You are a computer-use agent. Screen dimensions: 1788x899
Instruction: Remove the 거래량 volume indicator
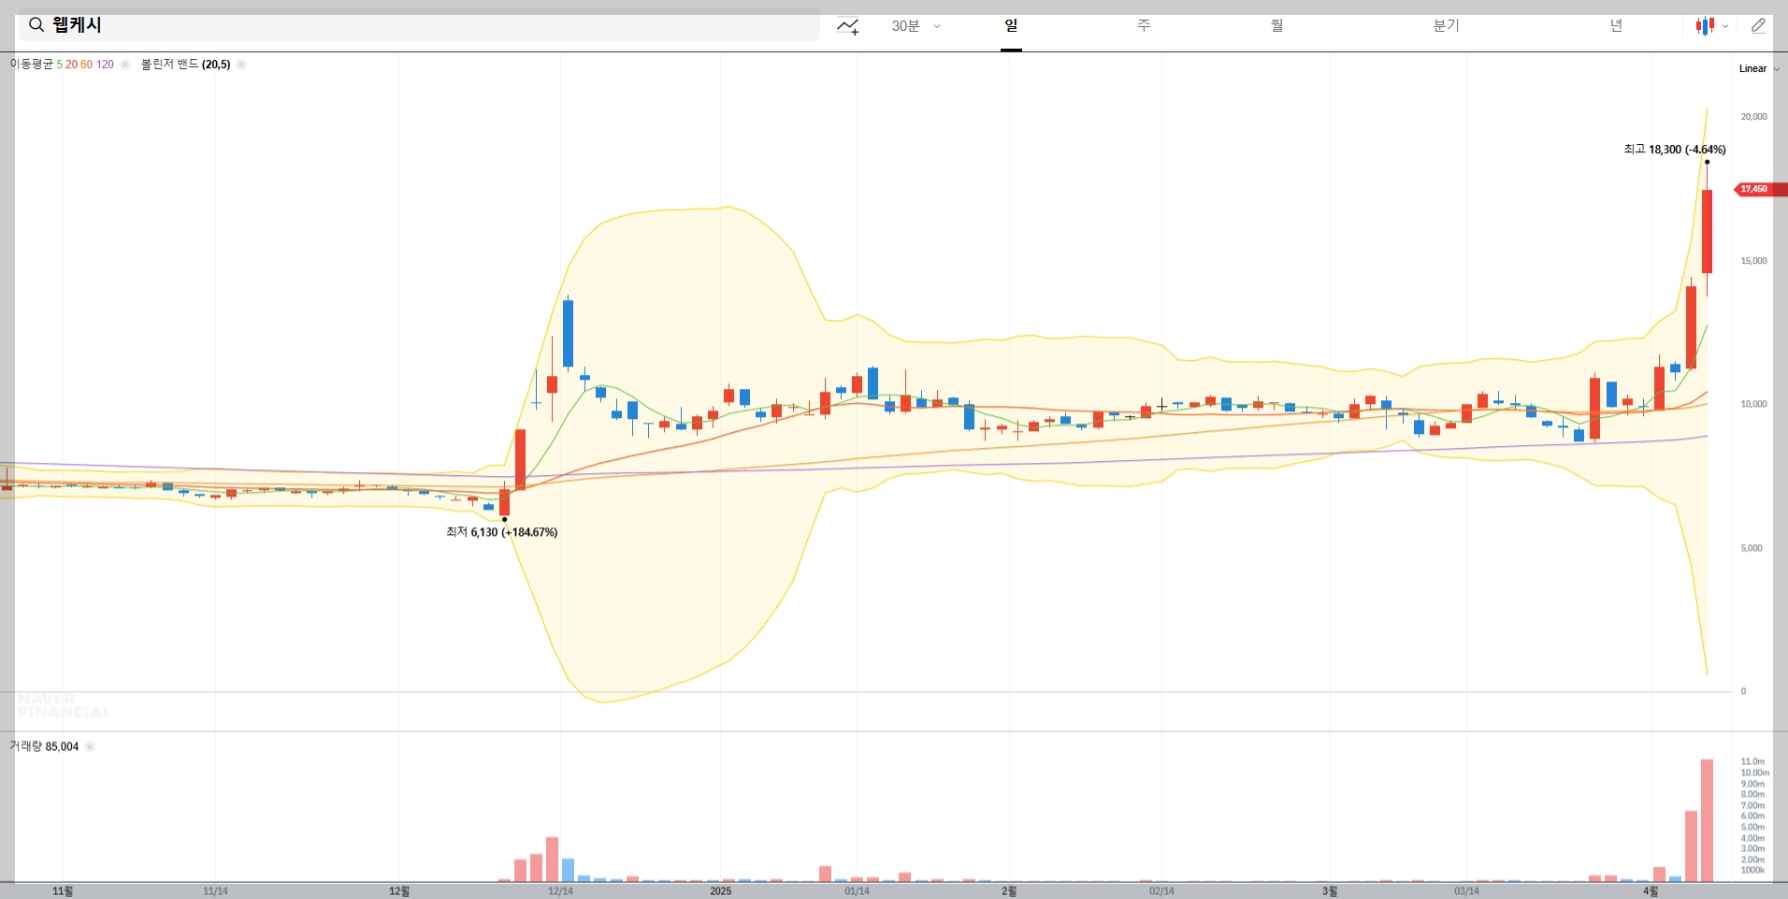(89, 746)
